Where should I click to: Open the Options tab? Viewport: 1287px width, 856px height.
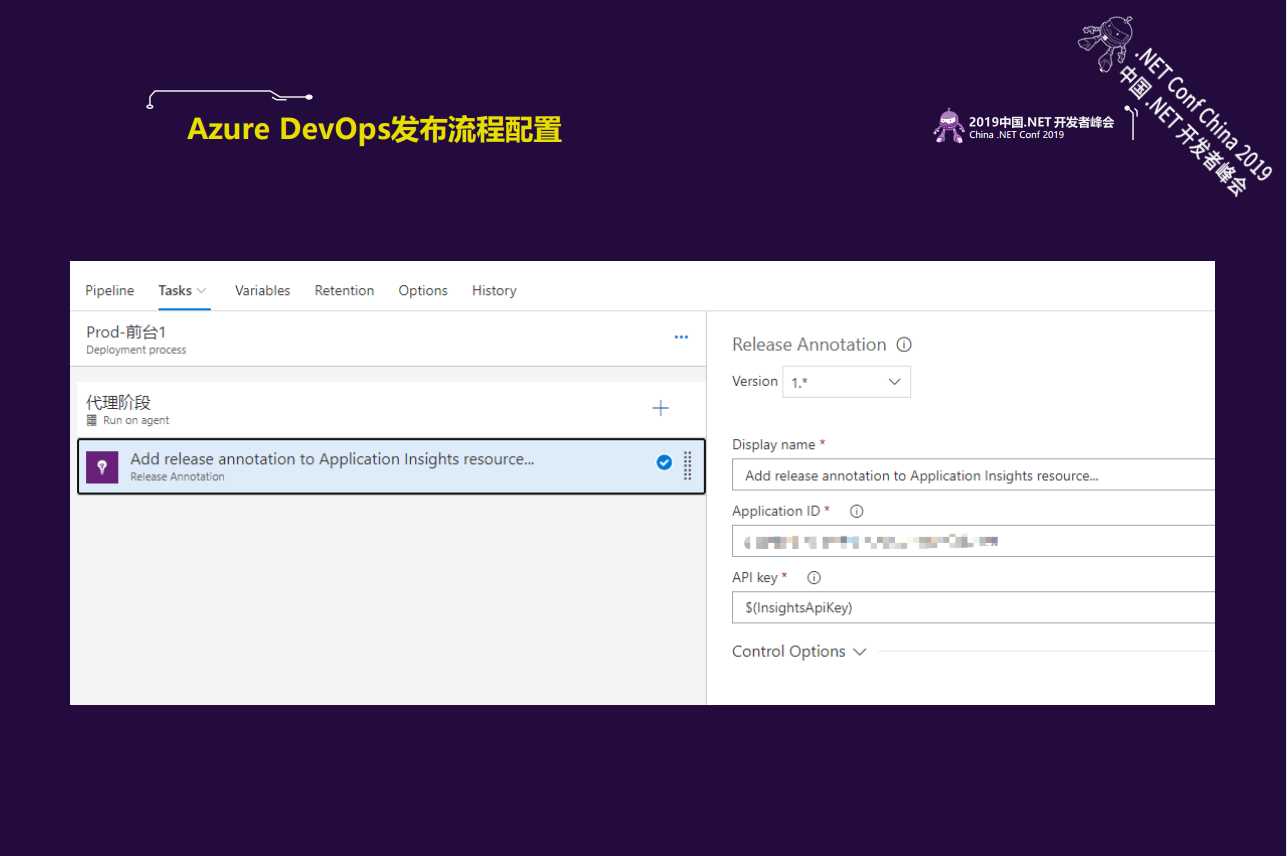click(x=423, y=290)
